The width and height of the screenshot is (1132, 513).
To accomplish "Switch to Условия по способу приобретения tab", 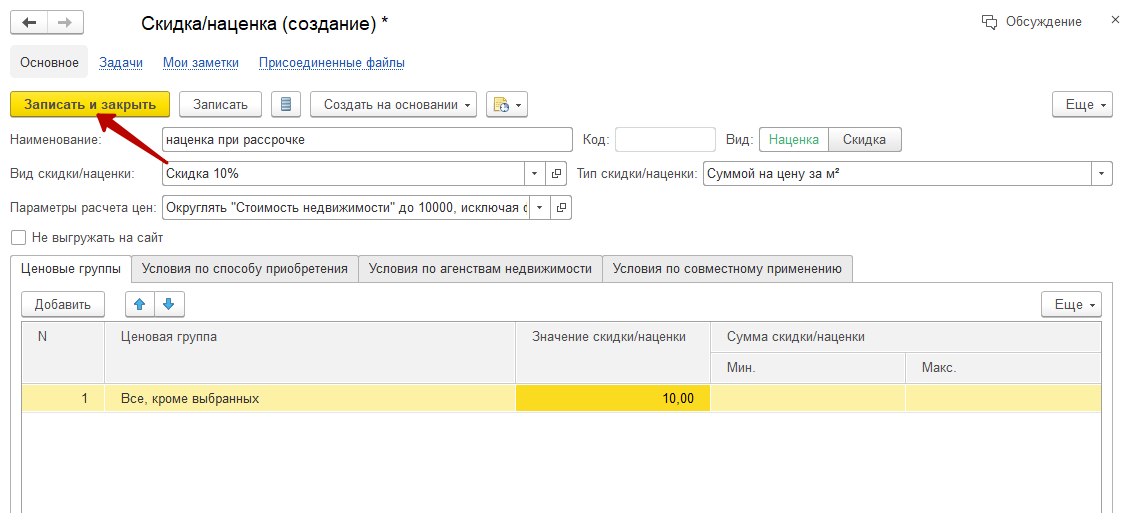I will click(245, 268).
